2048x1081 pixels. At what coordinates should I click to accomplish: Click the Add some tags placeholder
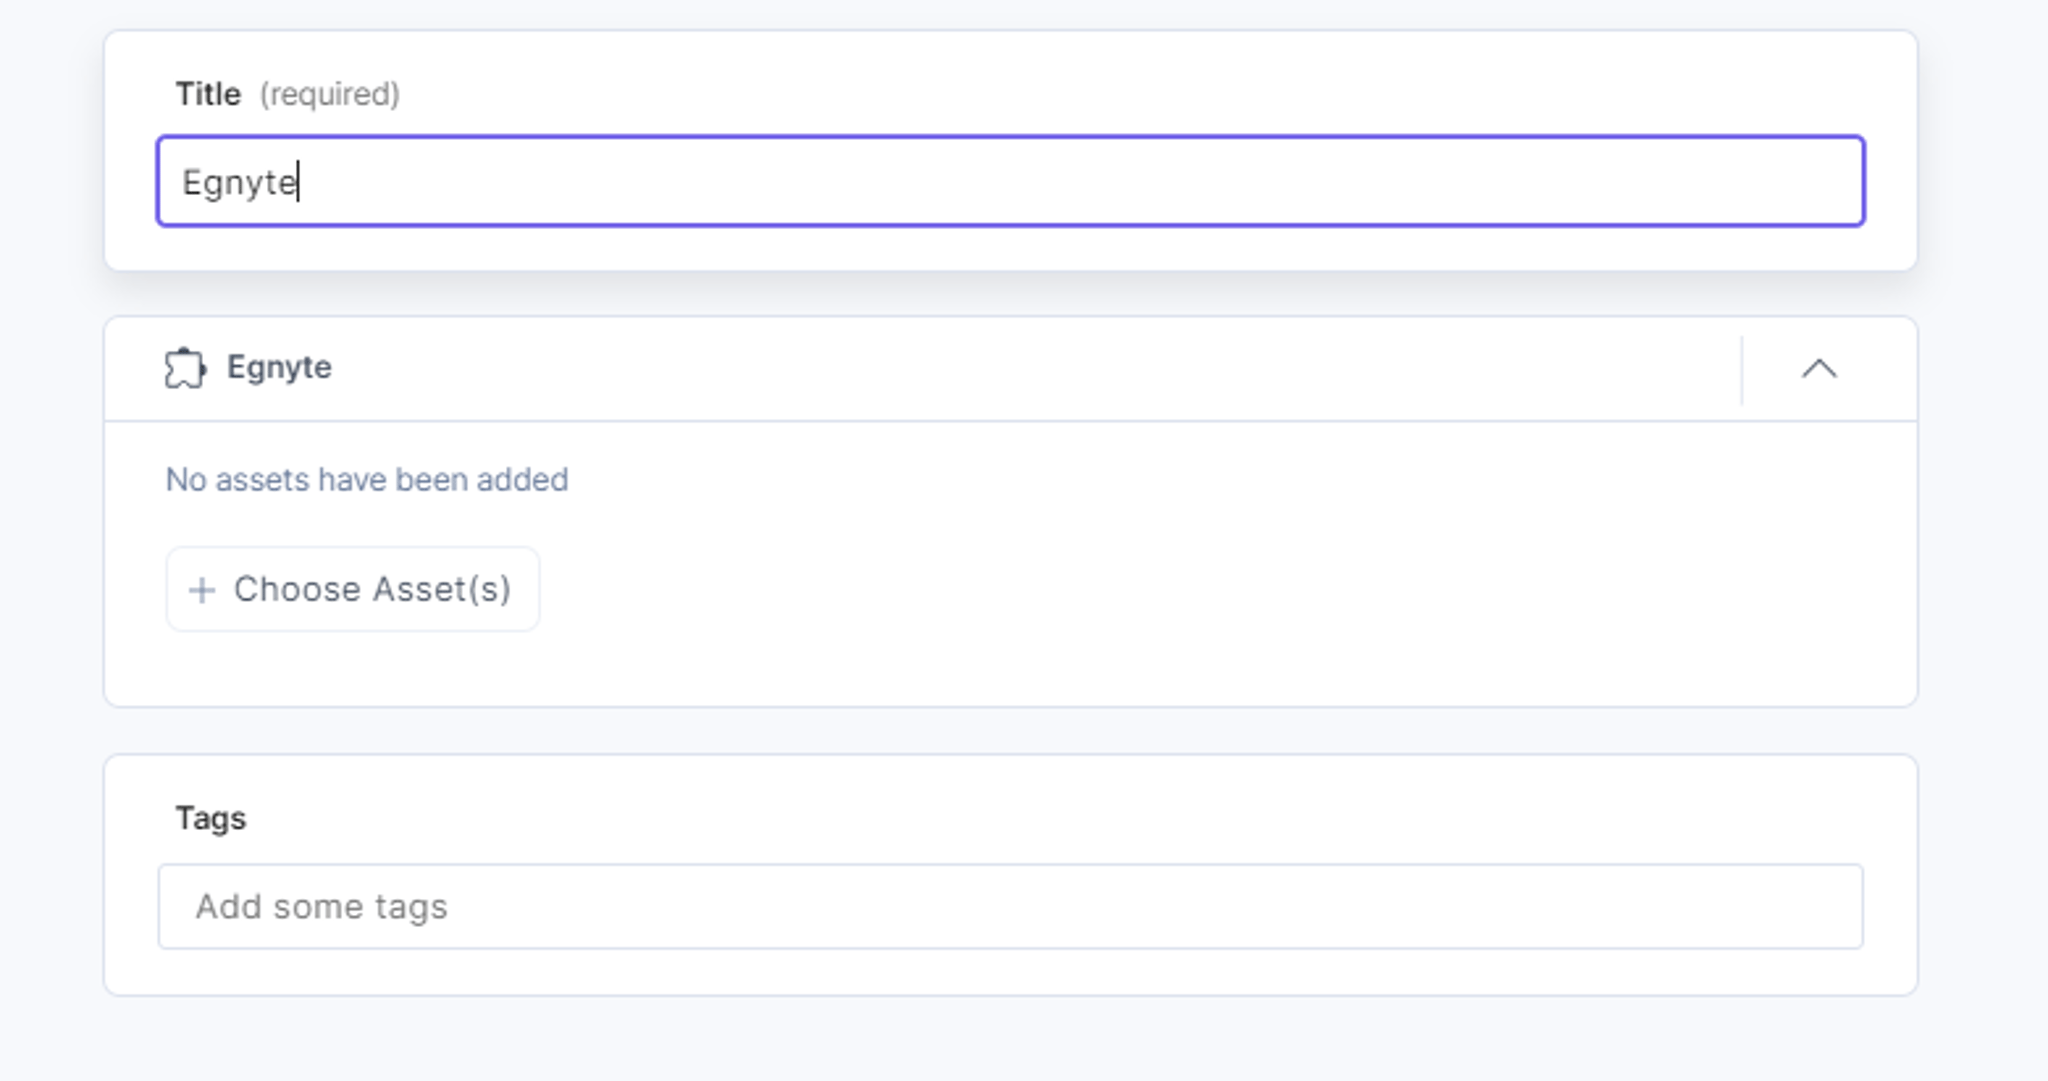(321, 907)
